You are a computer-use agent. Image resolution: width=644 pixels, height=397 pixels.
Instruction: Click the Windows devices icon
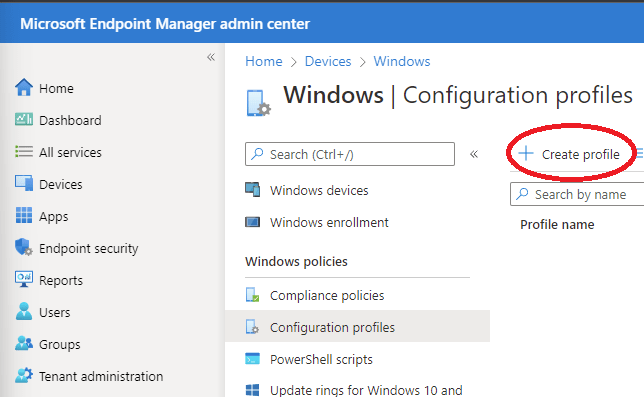pyautogui.click(x=253, y=190)
